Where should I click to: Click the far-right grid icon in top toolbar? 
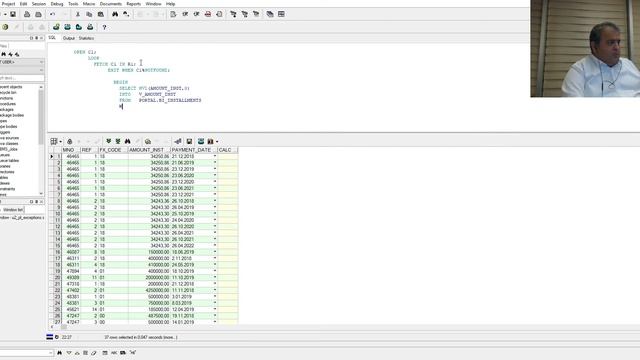coord(281,14)
